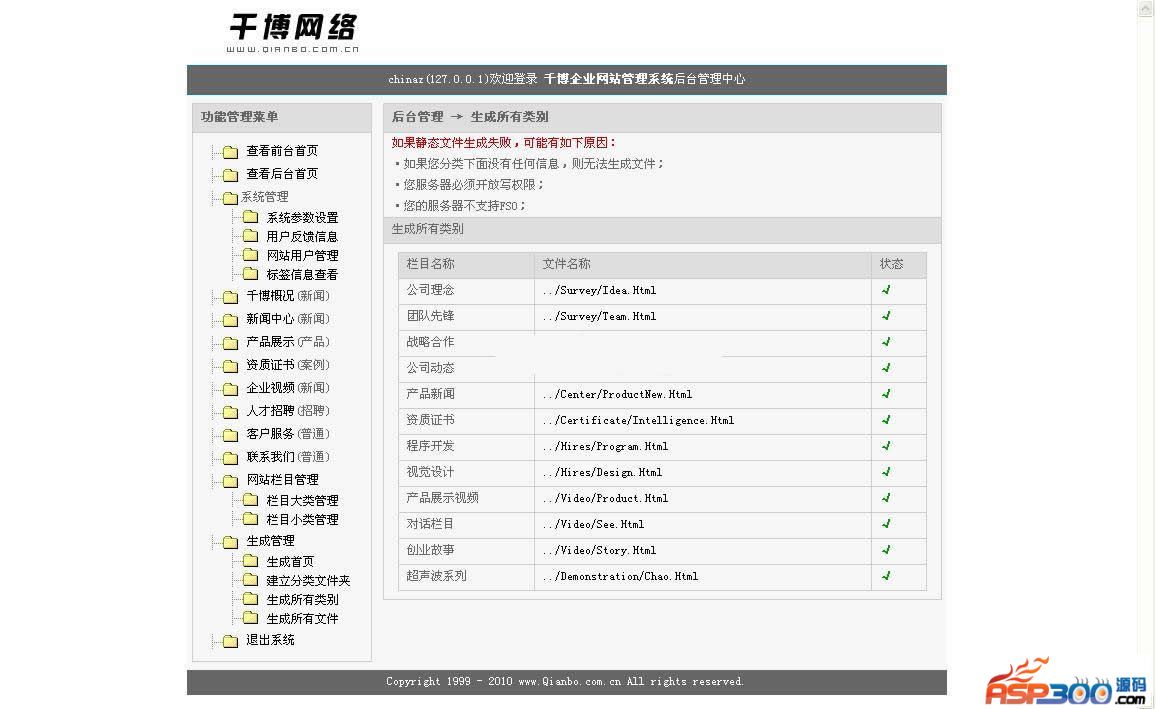
Task: Select 网站用户管理 menu item
Action: coord(302,256)
